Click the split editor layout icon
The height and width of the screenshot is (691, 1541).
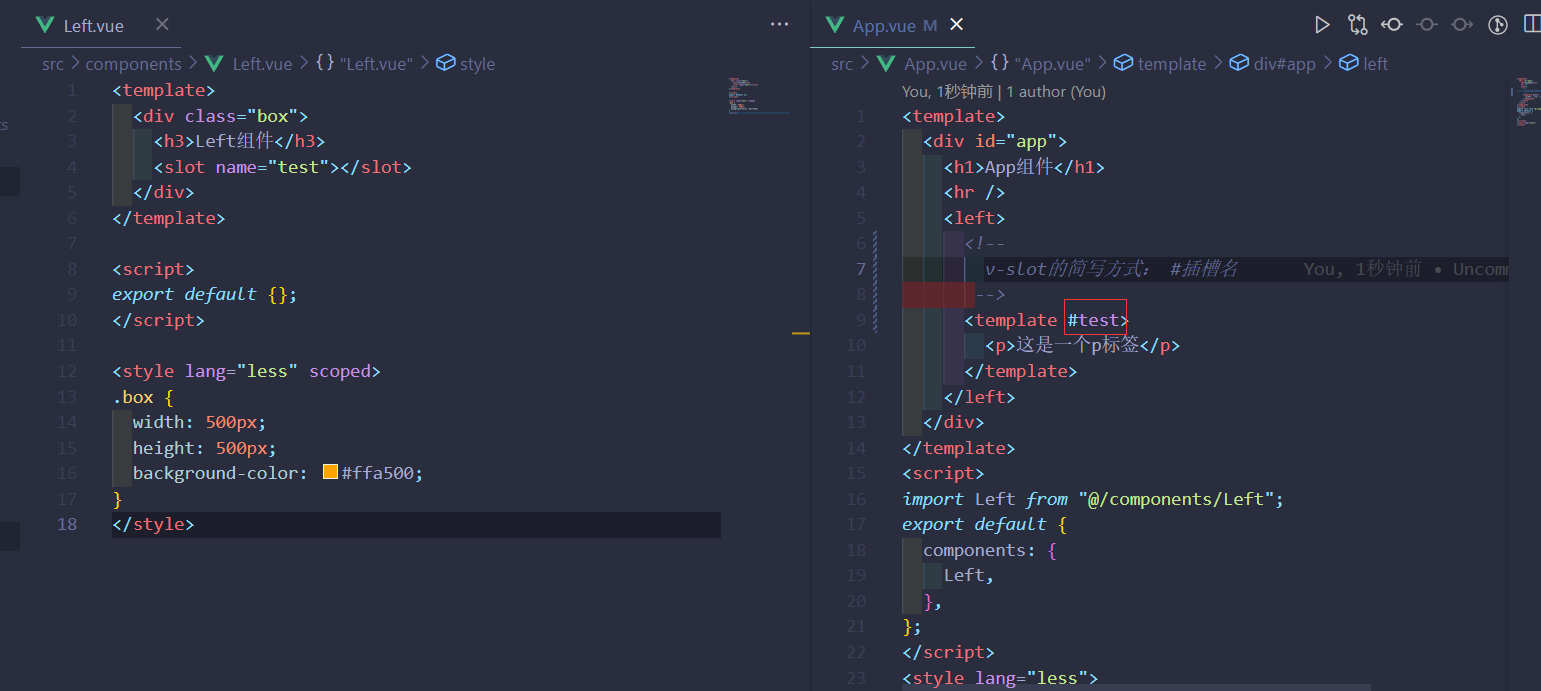(x=1531, y=24)
